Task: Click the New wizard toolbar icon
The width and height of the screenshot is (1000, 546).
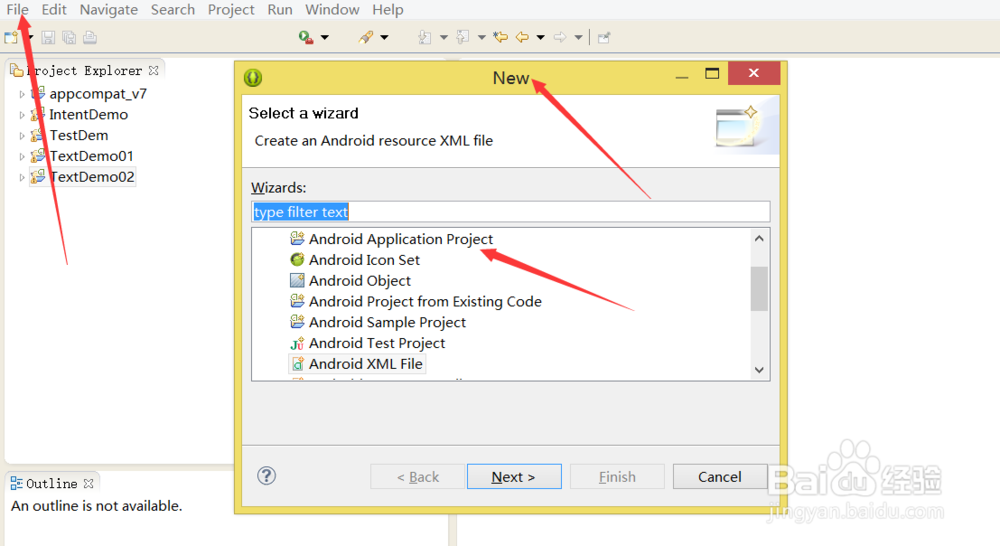Action: tap(11, 38)
